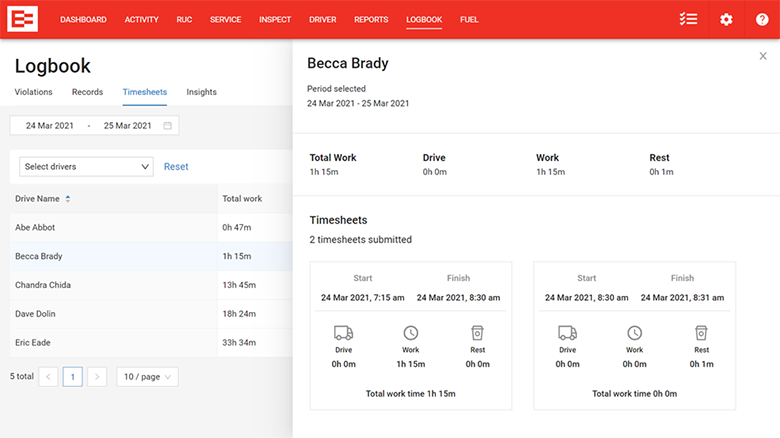This screenshot has width=780, height=438.
Task: Click the EROAD logo in the header
Action: point(22,19)
